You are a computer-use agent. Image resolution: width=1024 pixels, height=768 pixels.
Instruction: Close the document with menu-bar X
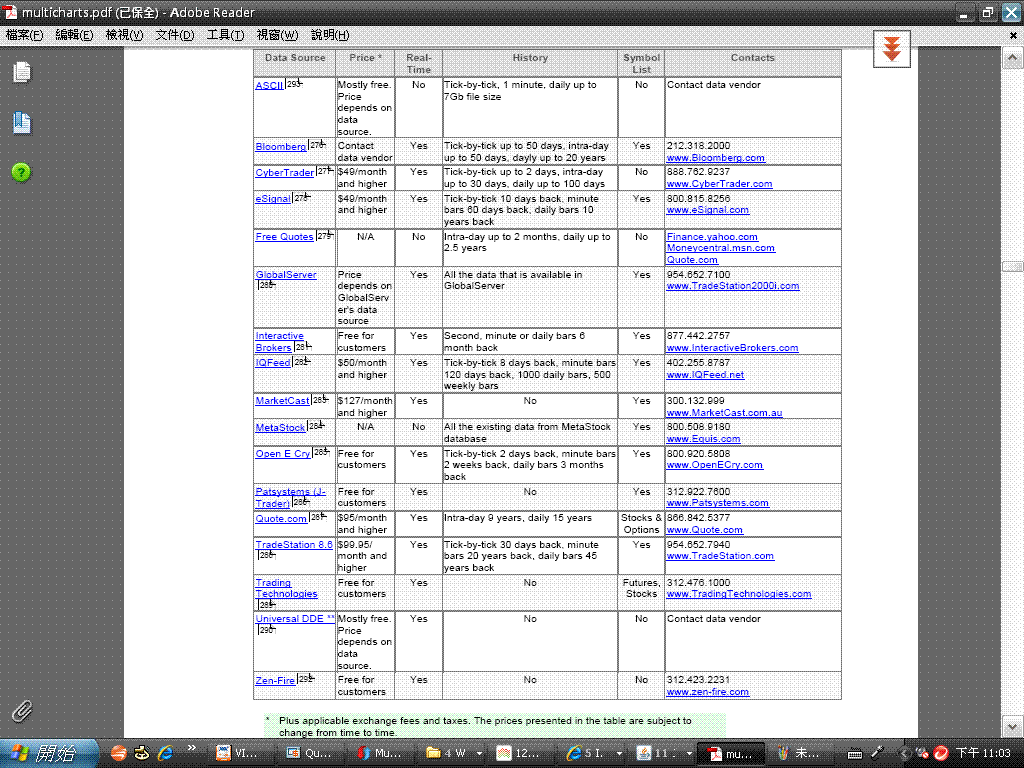[x=1014, y=35]
